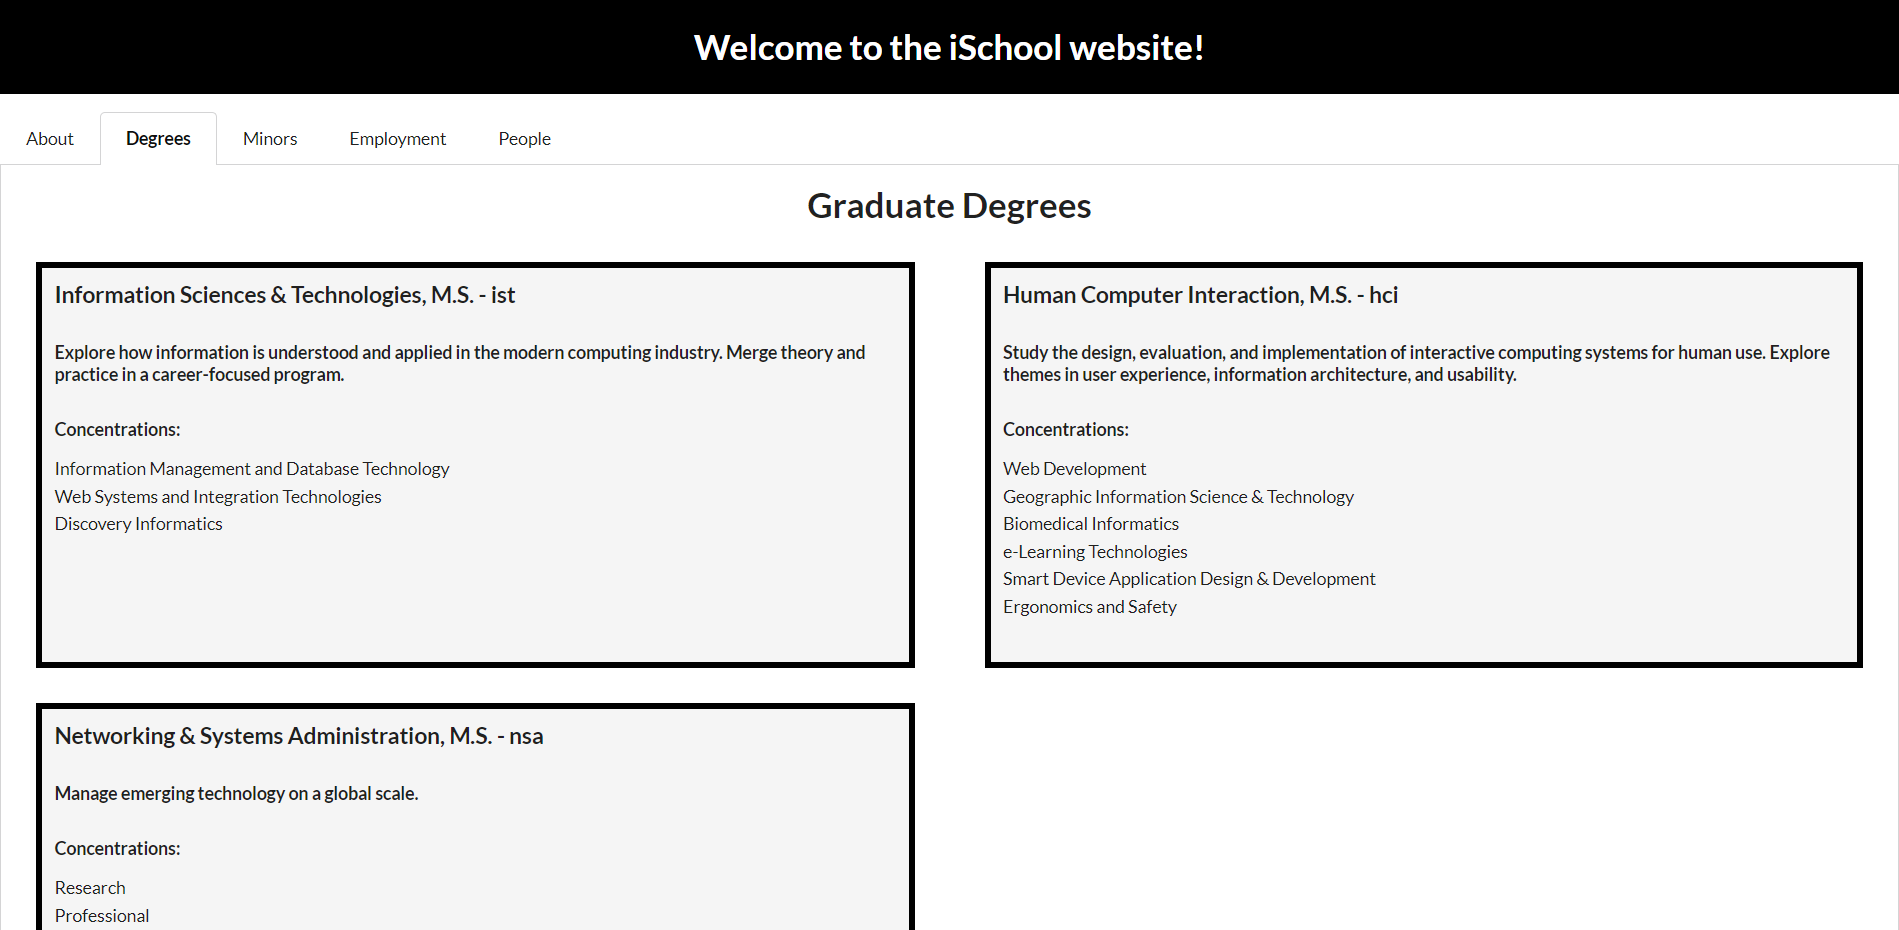
Task: Choose the Professional concentration
Action: pos(102,916)
